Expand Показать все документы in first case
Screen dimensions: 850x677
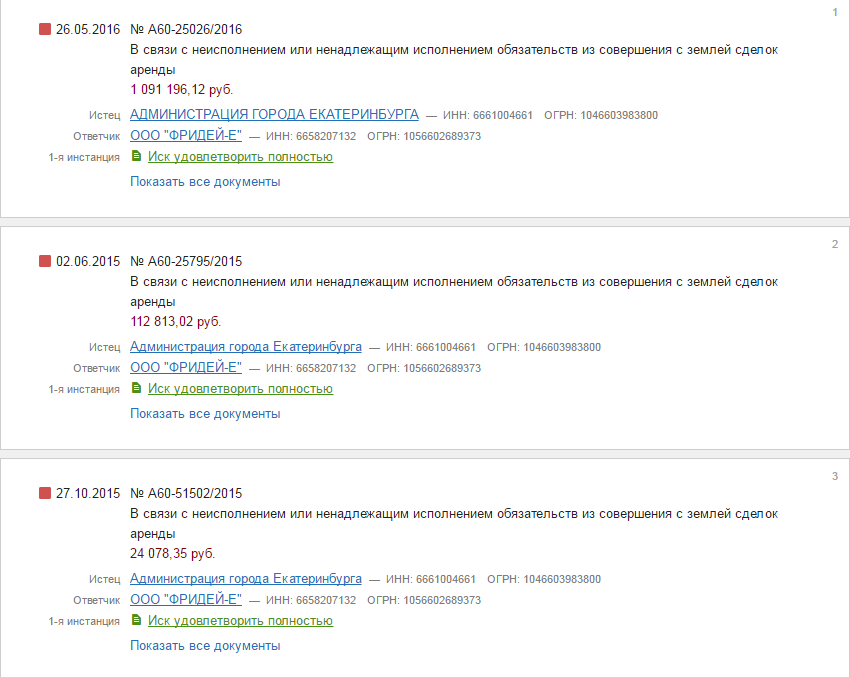[x=205, y=182]
